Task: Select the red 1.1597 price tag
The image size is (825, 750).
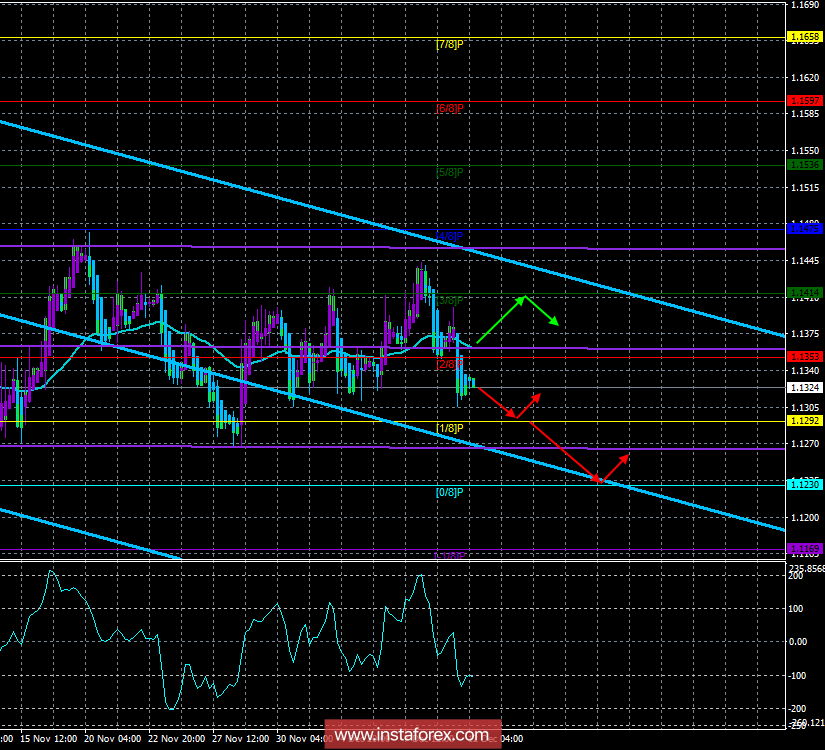Action: tap(805, 101)
